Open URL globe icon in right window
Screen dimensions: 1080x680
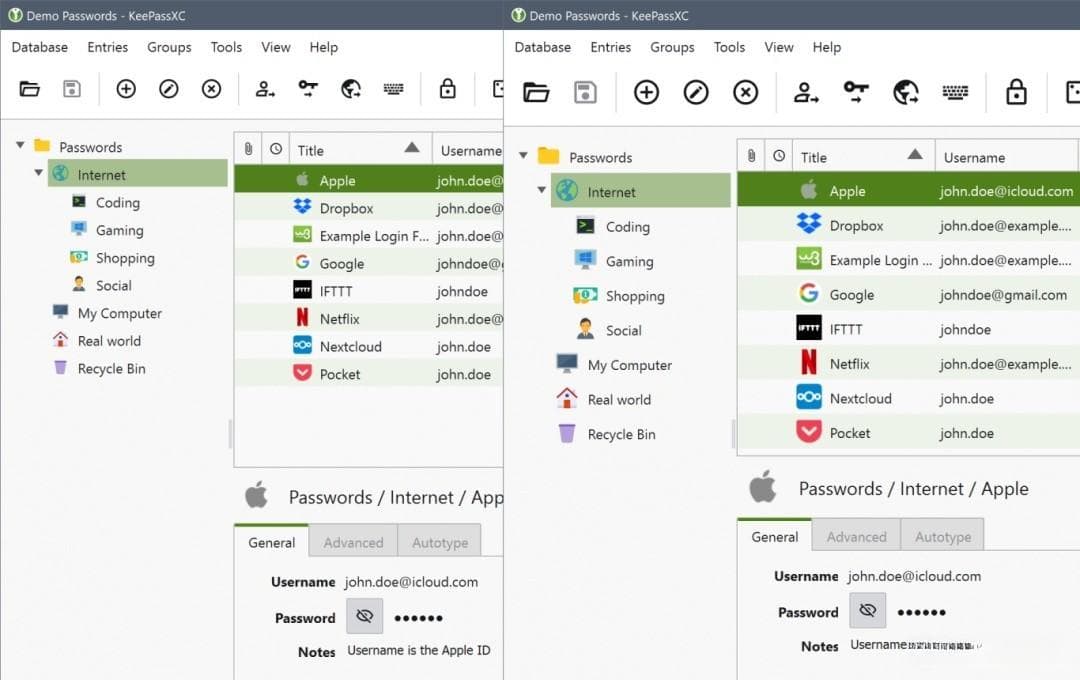coord(906,92)
